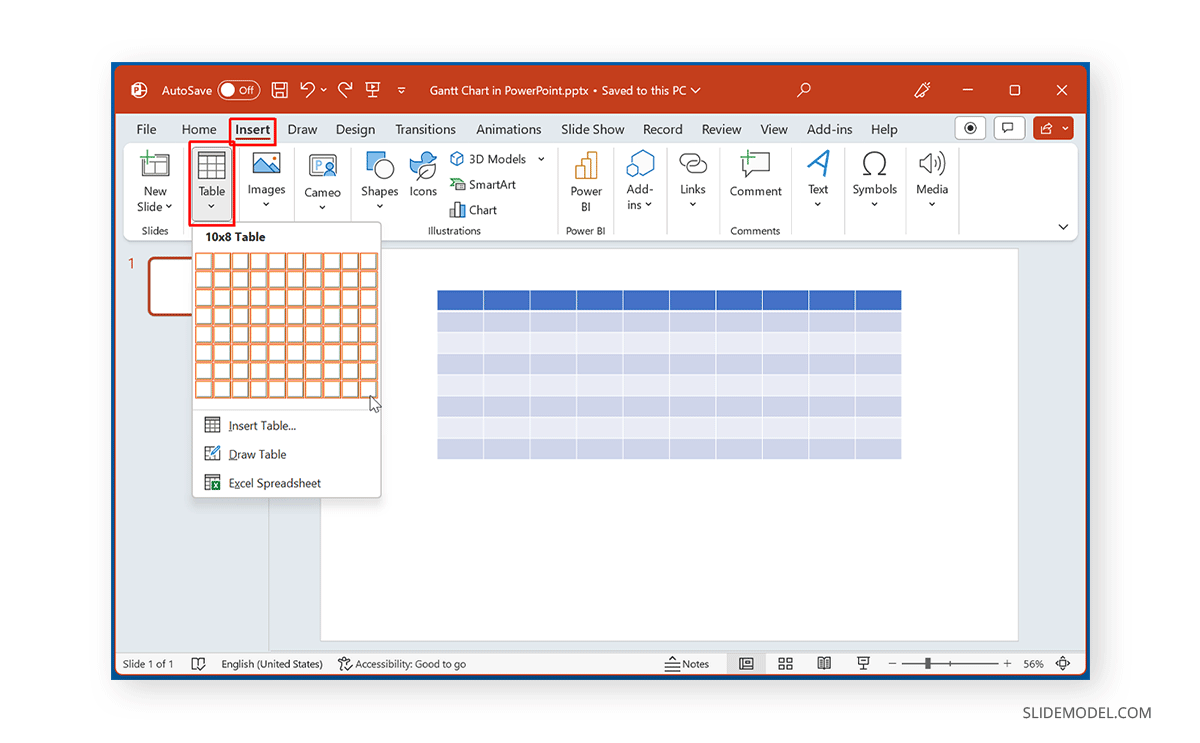Switch to the Home tab
This screenshot has width=1200, height=743.
[x=199, y=129]
